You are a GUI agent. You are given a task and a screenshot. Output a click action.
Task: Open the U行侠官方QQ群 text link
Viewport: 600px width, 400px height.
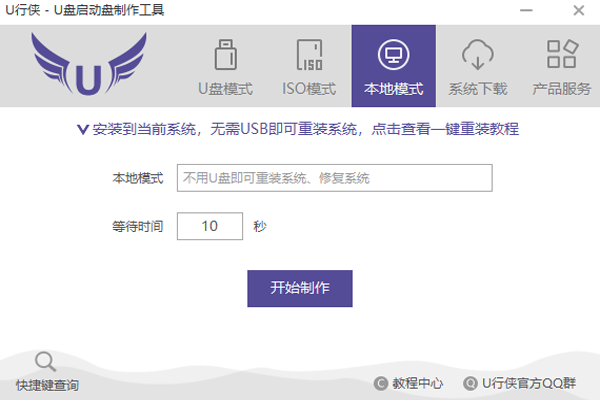528,383
